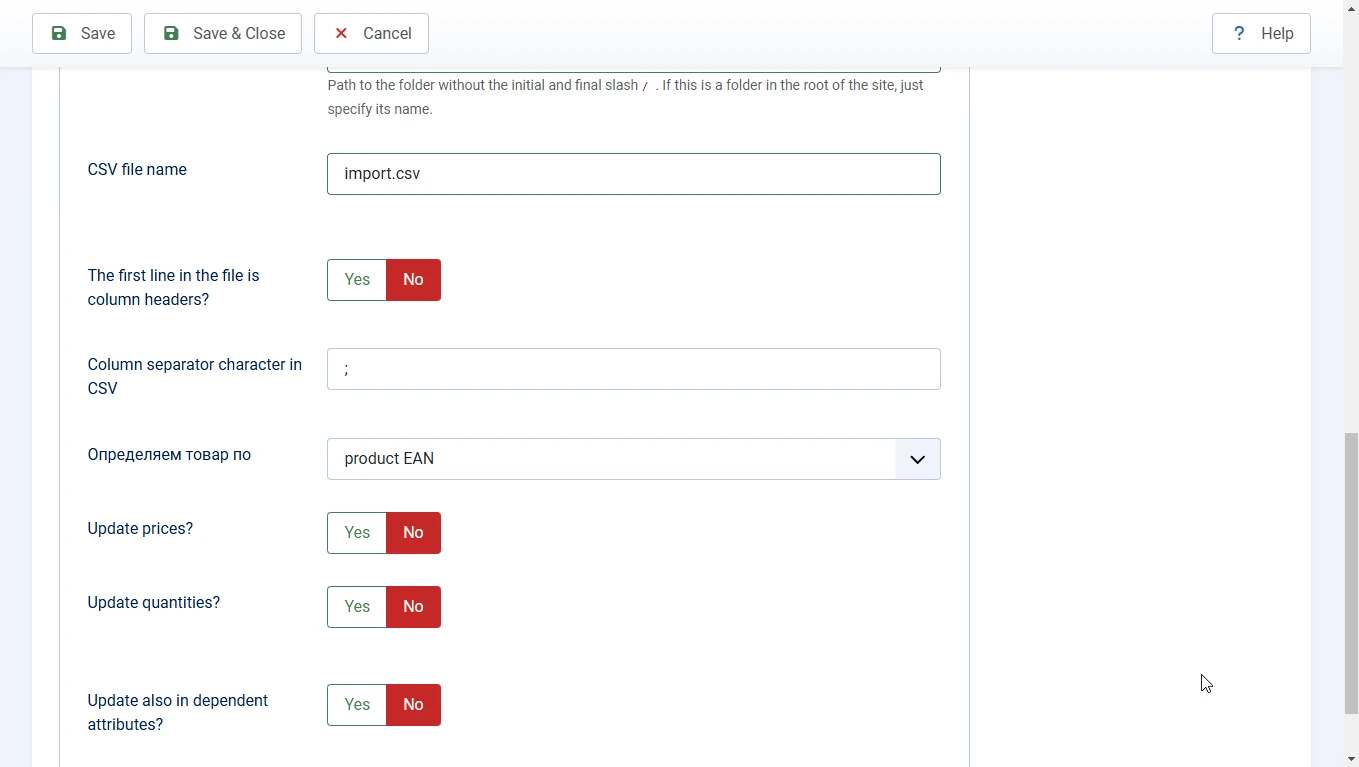This screenshot has width=1359, height=767.
Task: Select Yes for dependent attributes update
Action: point(357,705)
